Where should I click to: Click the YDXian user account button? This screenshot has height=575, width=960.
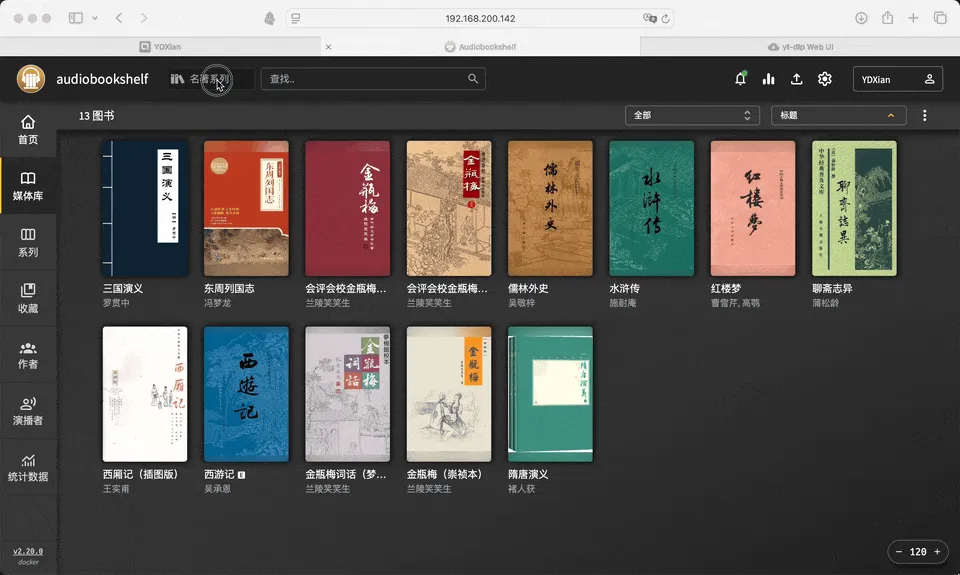(x=897, y=79)
